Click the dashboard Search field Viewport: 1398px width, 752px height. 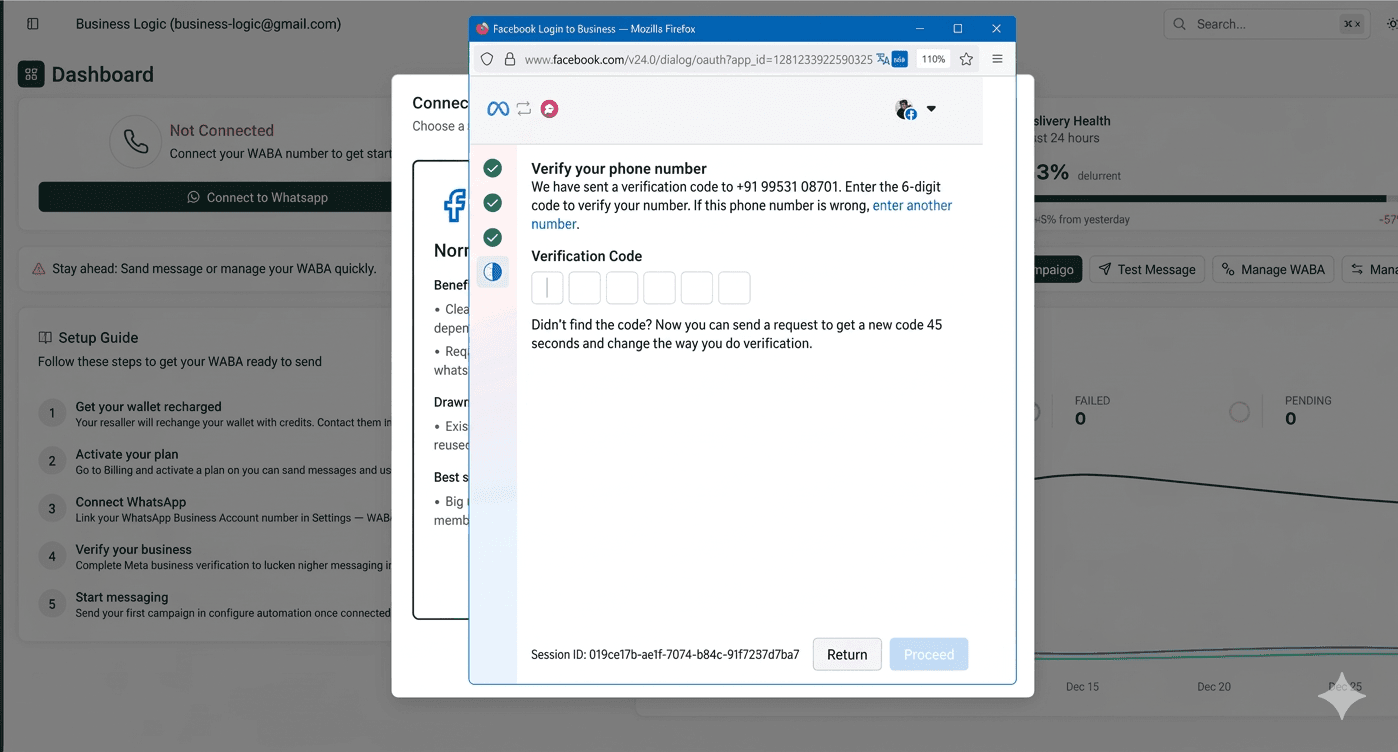point(1266,24)
